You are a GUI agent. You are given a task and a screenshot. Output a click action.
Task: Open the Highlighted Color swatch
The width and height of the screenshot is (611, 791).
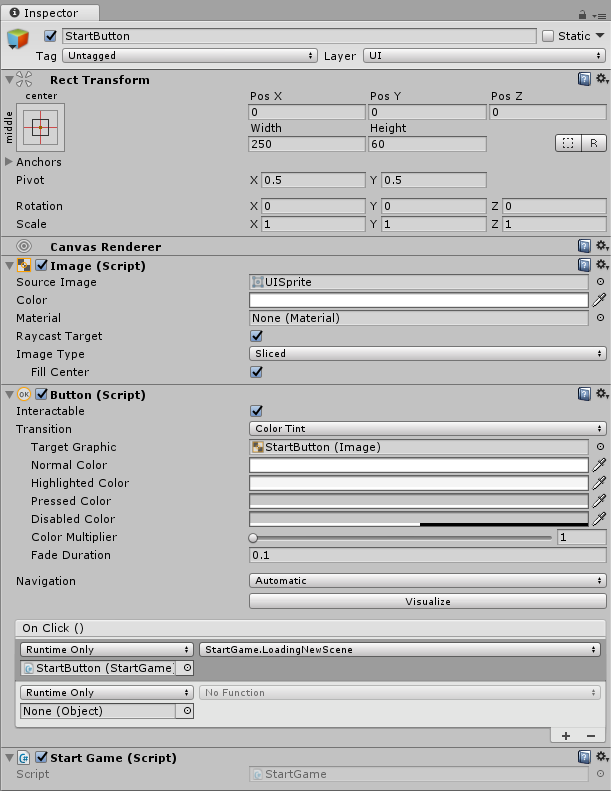[419, 483]
